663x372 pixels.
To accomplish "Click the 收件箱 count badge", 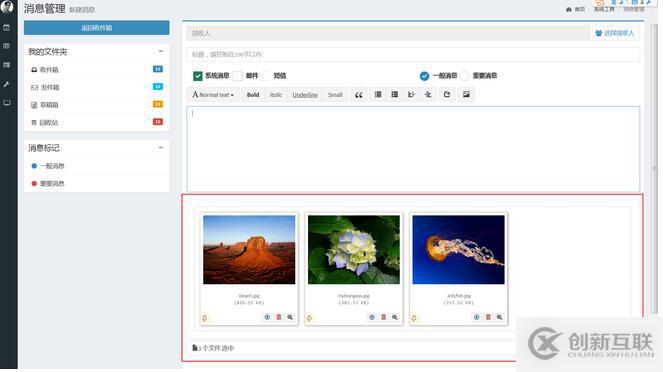I will 158,69.
